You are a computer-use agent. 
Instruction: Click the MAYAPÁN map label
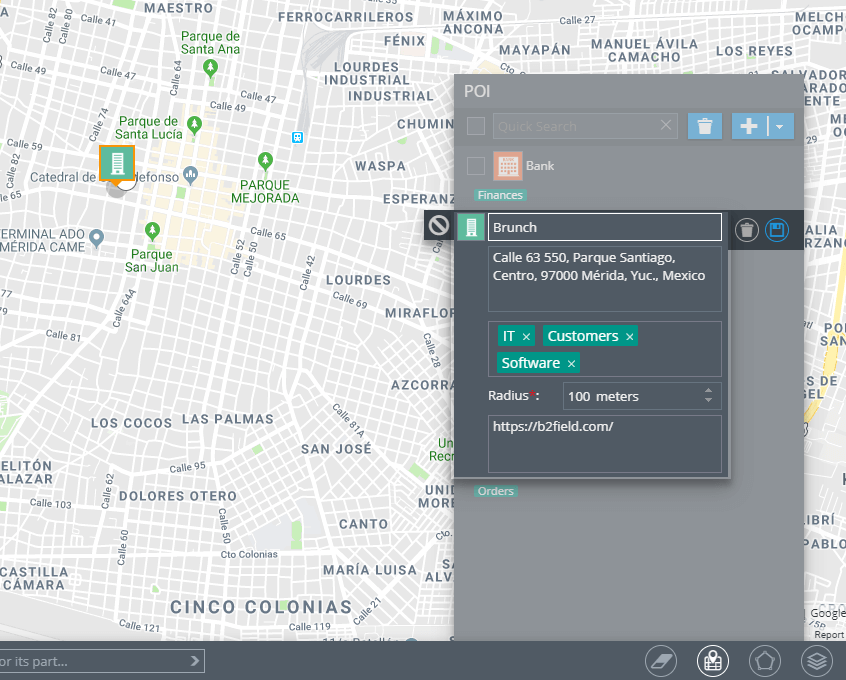[535, 50]
